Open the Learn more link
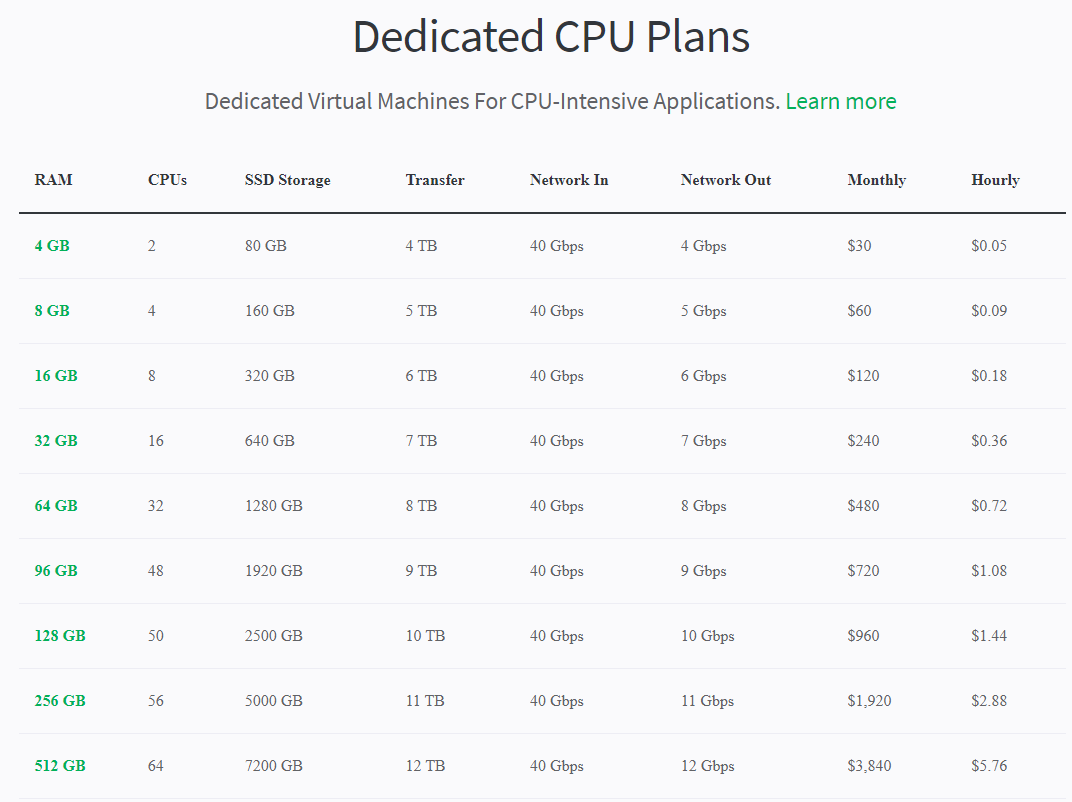Screen dimensions: 1072x802 coord(840,102)
